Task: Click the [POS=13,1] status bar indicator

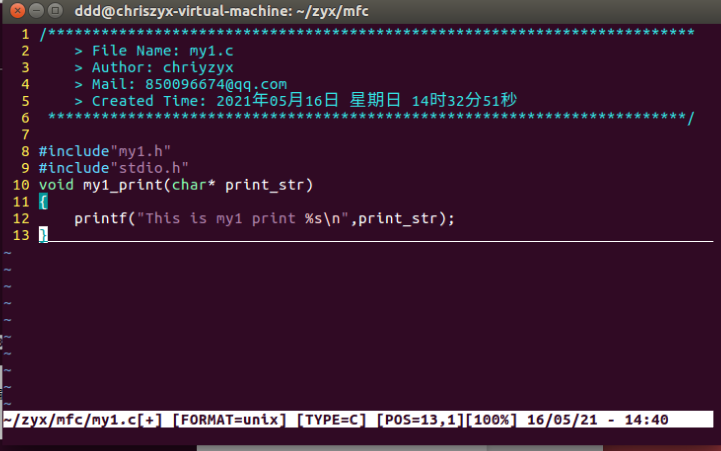Action: pos(420,420)
